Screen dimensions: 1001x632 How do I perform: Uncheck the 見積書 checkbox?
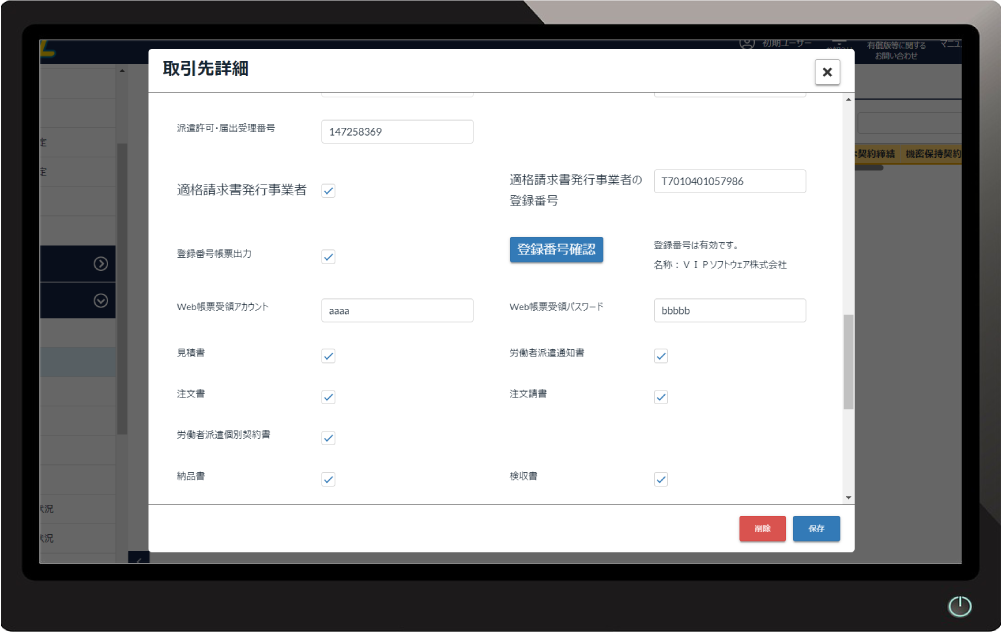tap(328, 356)
